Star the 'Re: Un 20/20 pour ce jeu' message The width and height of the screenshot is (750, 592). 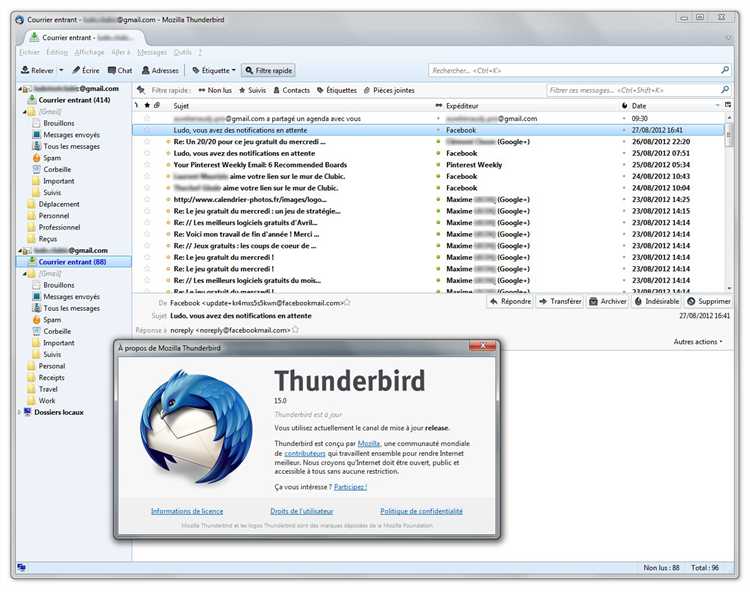147,142
